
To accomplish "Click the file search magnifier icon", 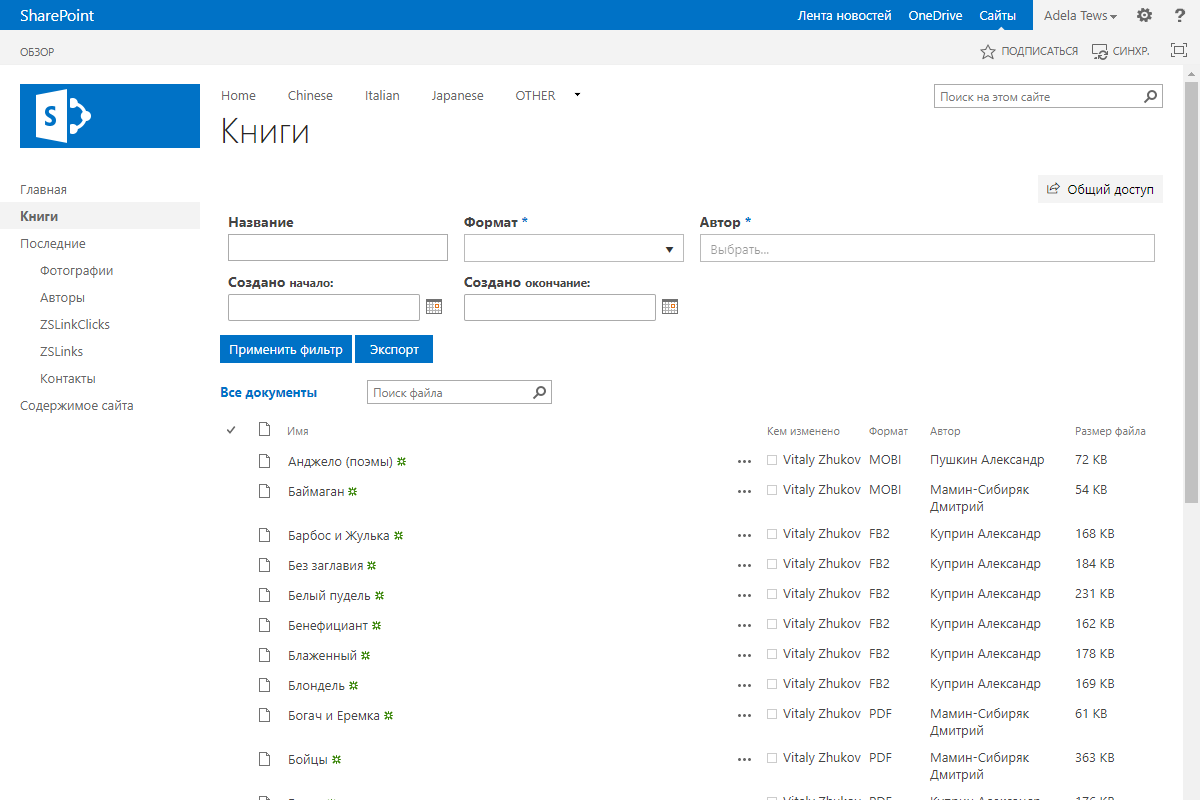I will [x=540, y=393].
